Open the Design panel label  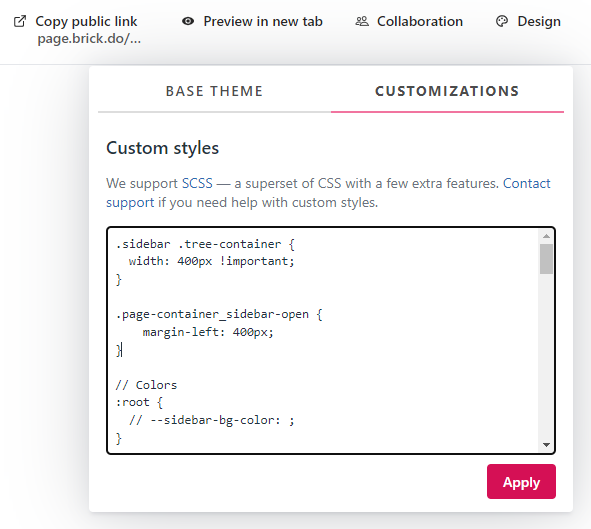tap(539, 21)
